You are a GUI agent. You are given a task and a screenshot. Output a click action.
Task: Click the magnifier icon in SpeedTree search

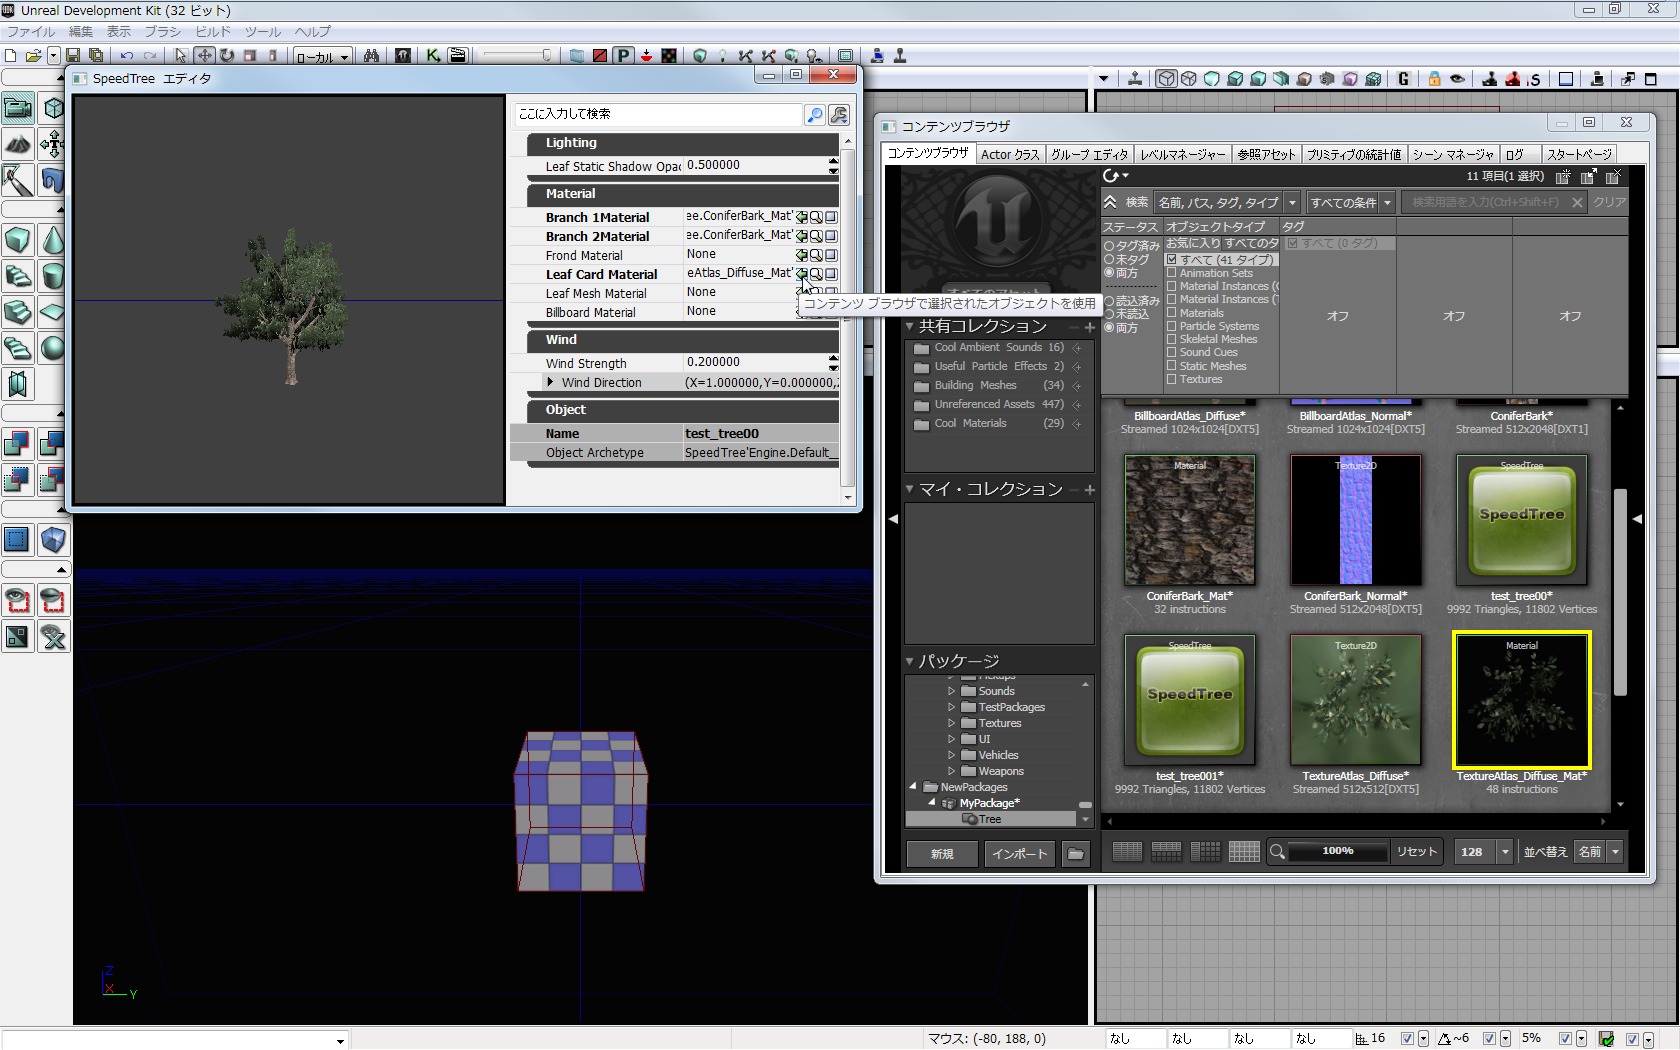point(815,115)
